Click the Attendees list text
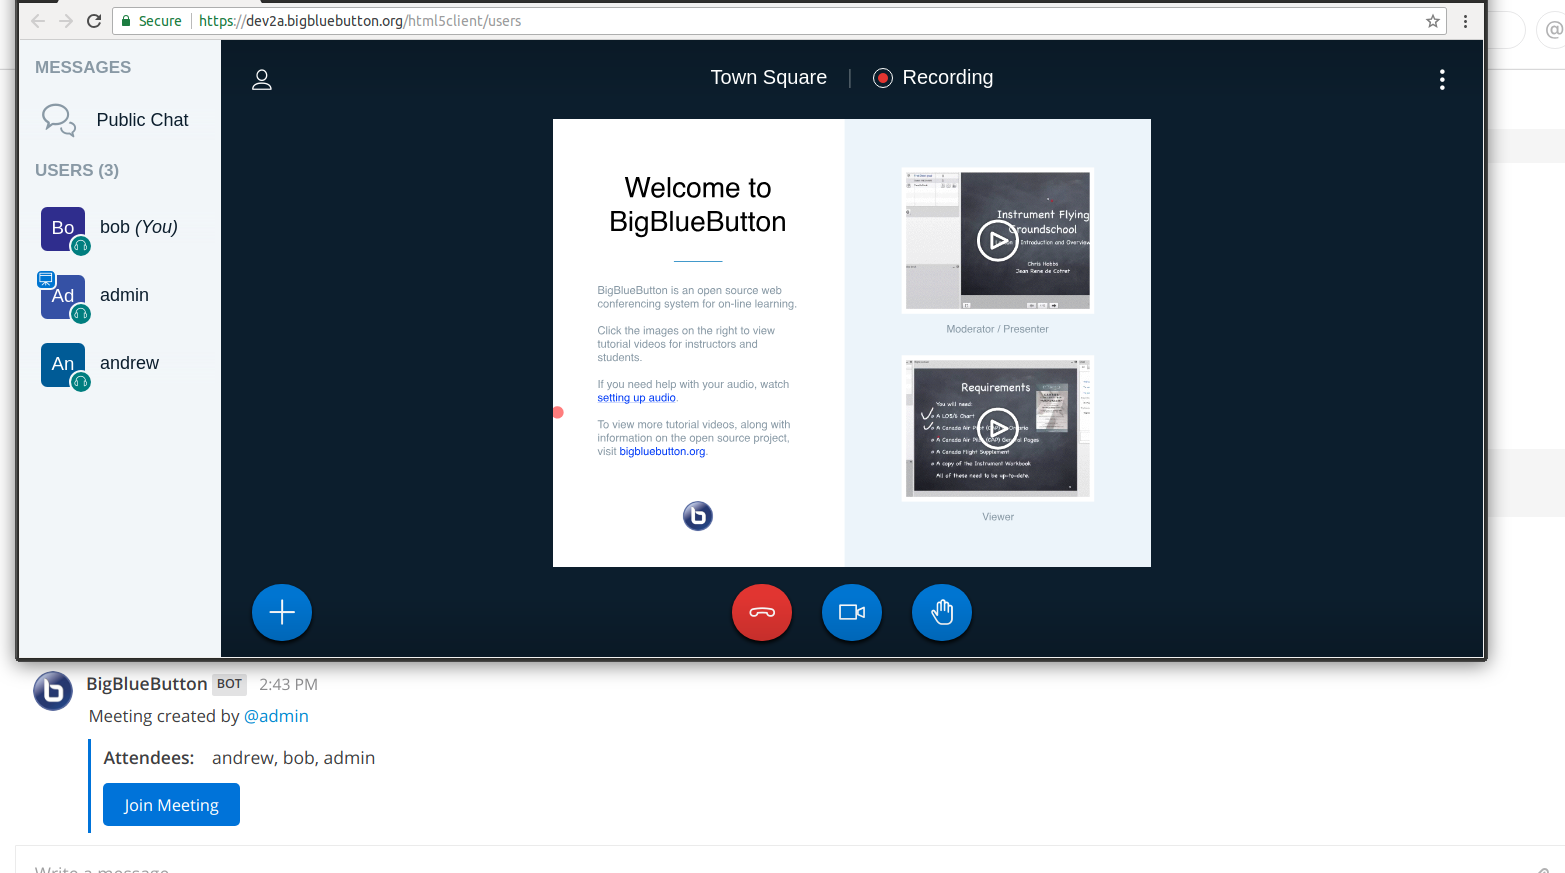This screenshot has width=1565, height=873. coord(293,758)
